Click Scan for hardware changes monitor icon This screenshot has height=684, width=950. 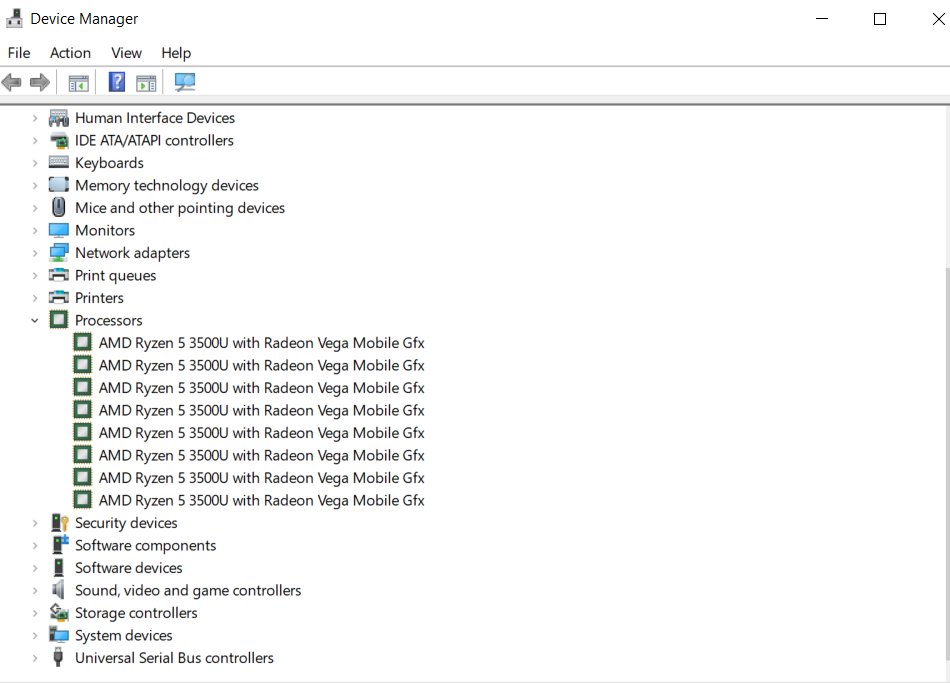pos(185,82)
